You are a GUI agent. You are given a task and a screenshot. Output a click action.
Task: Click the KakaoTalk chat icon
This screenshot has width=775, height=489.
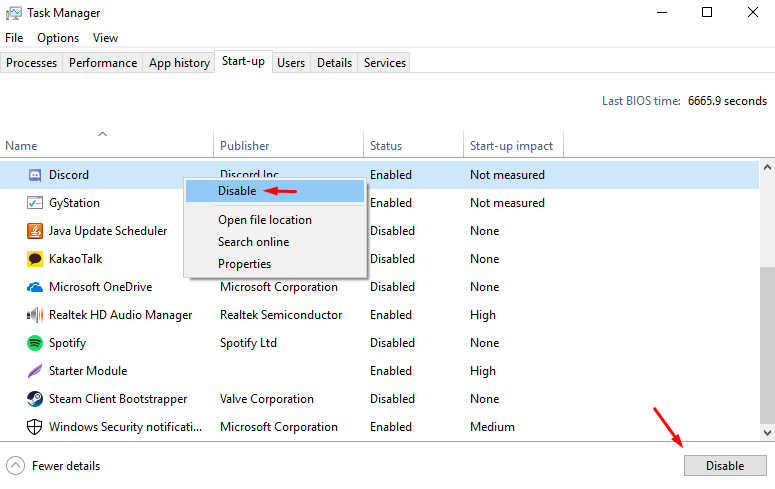click(x=35, y=259)
